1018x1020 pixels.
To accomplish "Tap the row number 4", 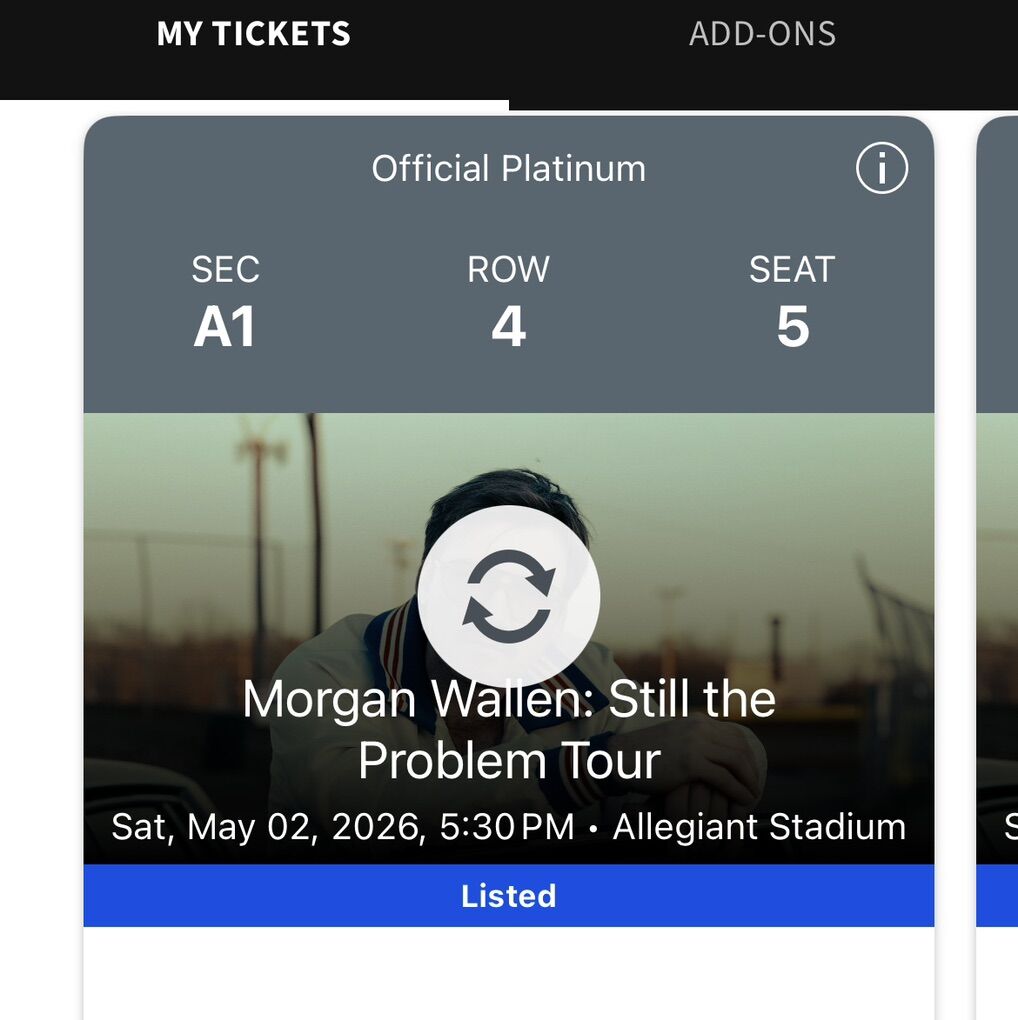I will pyautogui.click(x=508, y=328).
